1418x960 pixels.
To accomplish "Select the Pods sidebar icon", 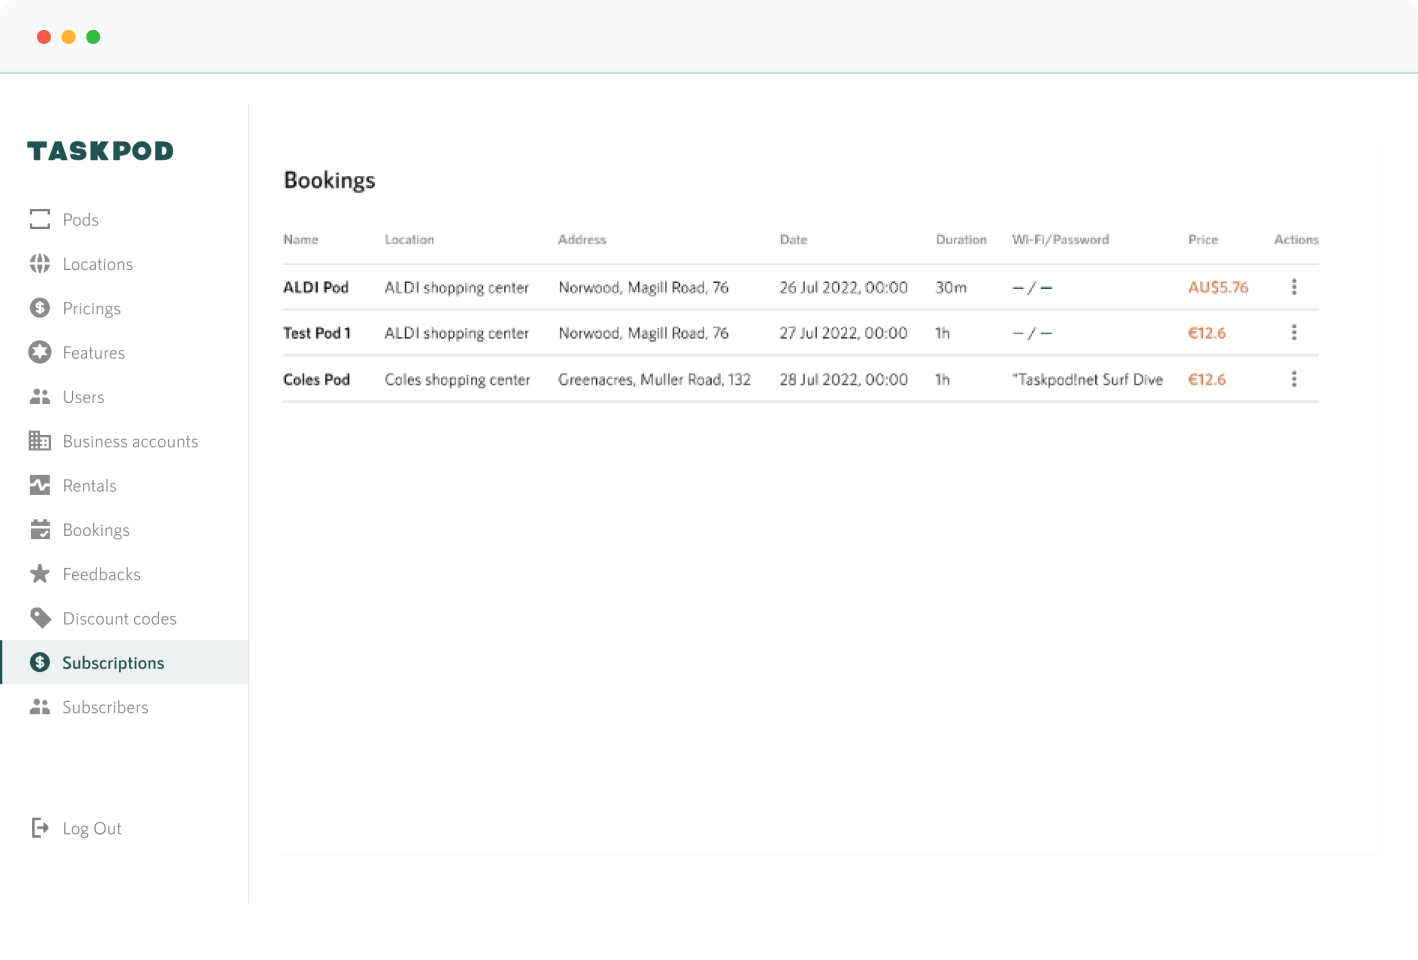I will [x=40, y=219].
